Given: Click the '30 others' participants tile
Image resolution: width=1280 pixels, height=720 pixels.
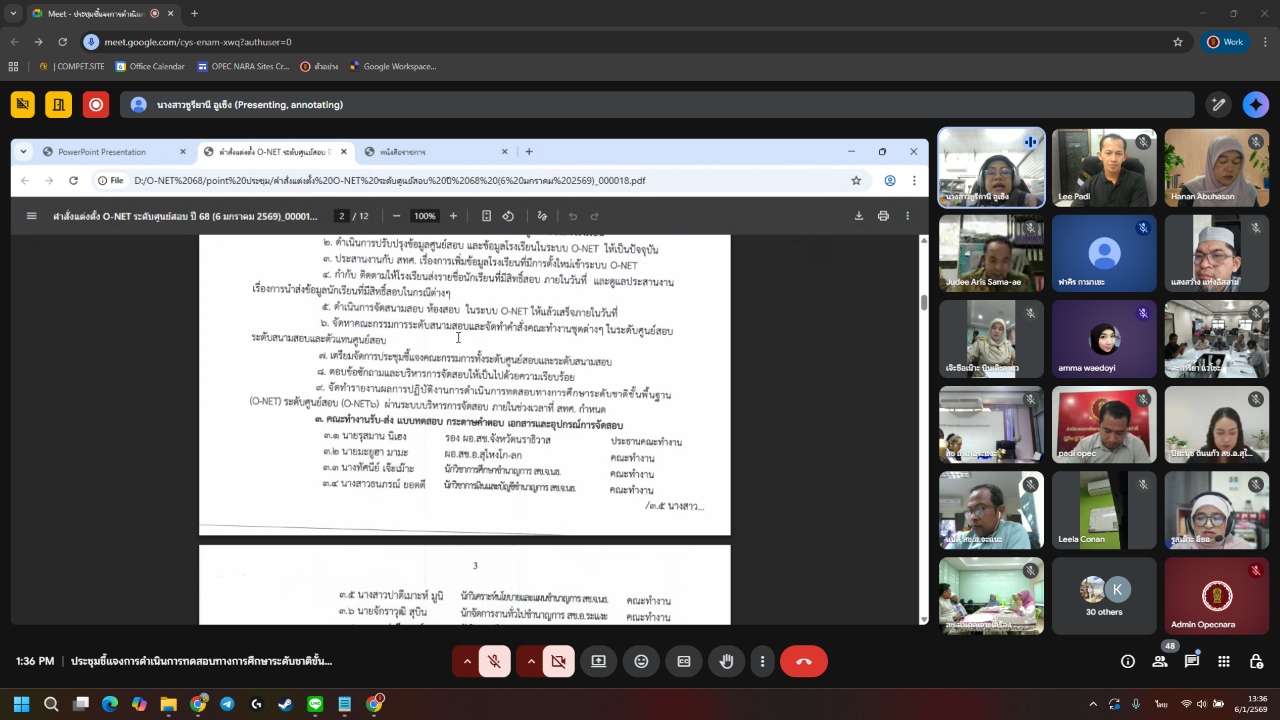Looking at the screenshot, I should (x=1104, y=596).
